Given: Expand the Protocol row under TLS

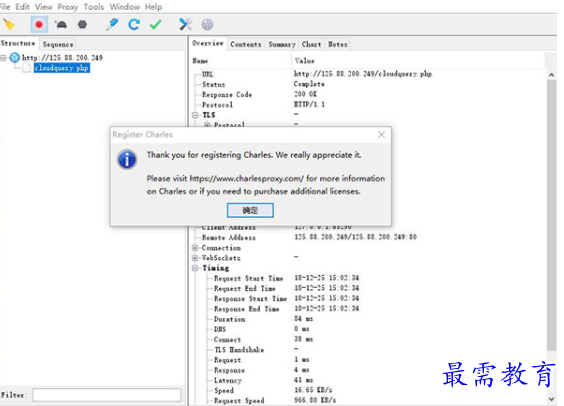Looking at the screenshot, I should 207,125.
